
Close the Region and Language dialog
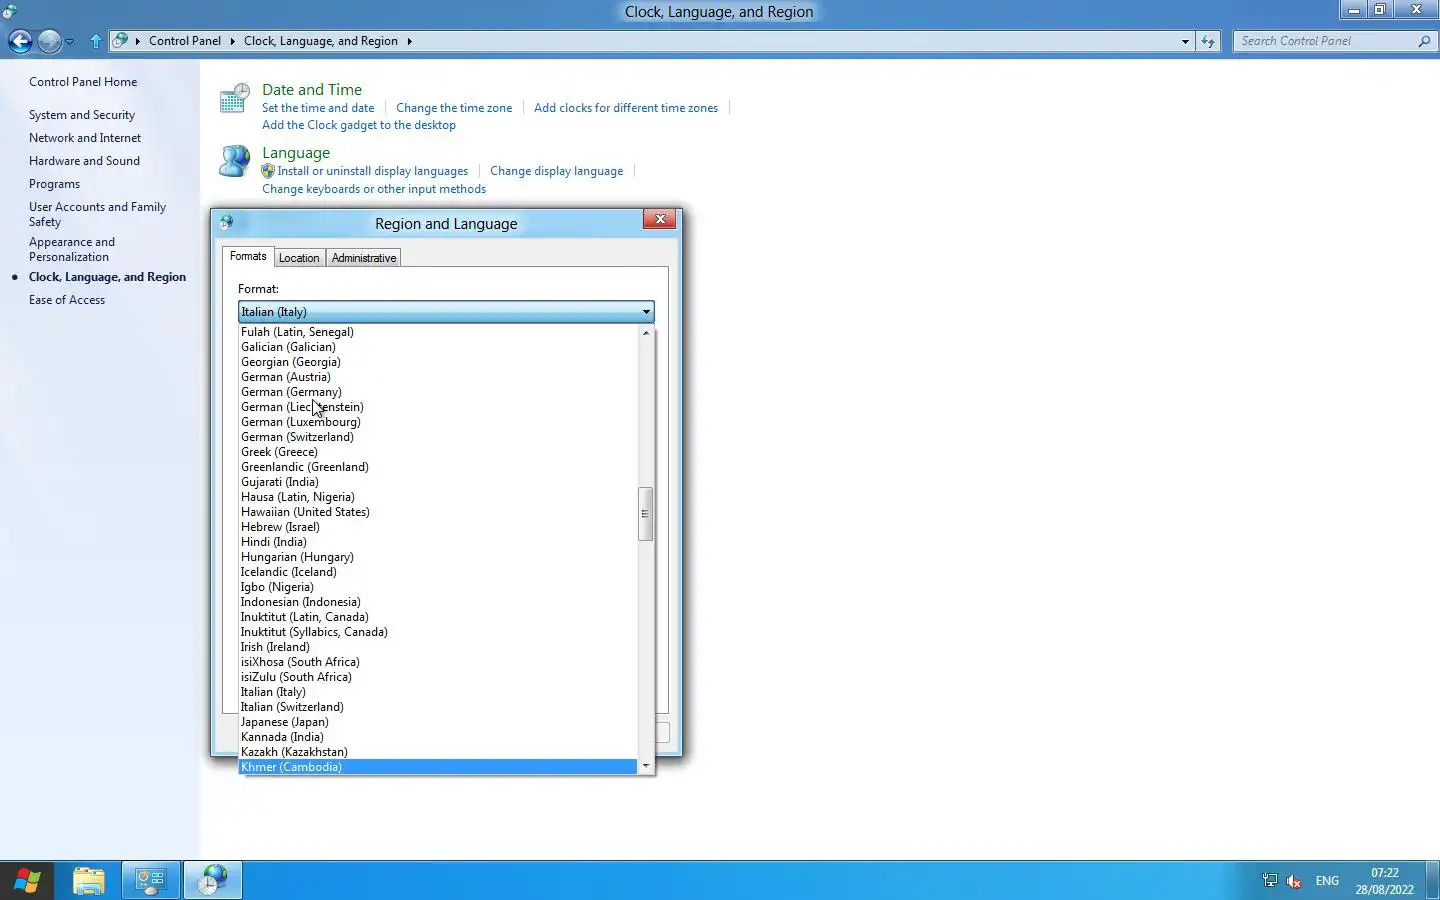coord(660,219)
